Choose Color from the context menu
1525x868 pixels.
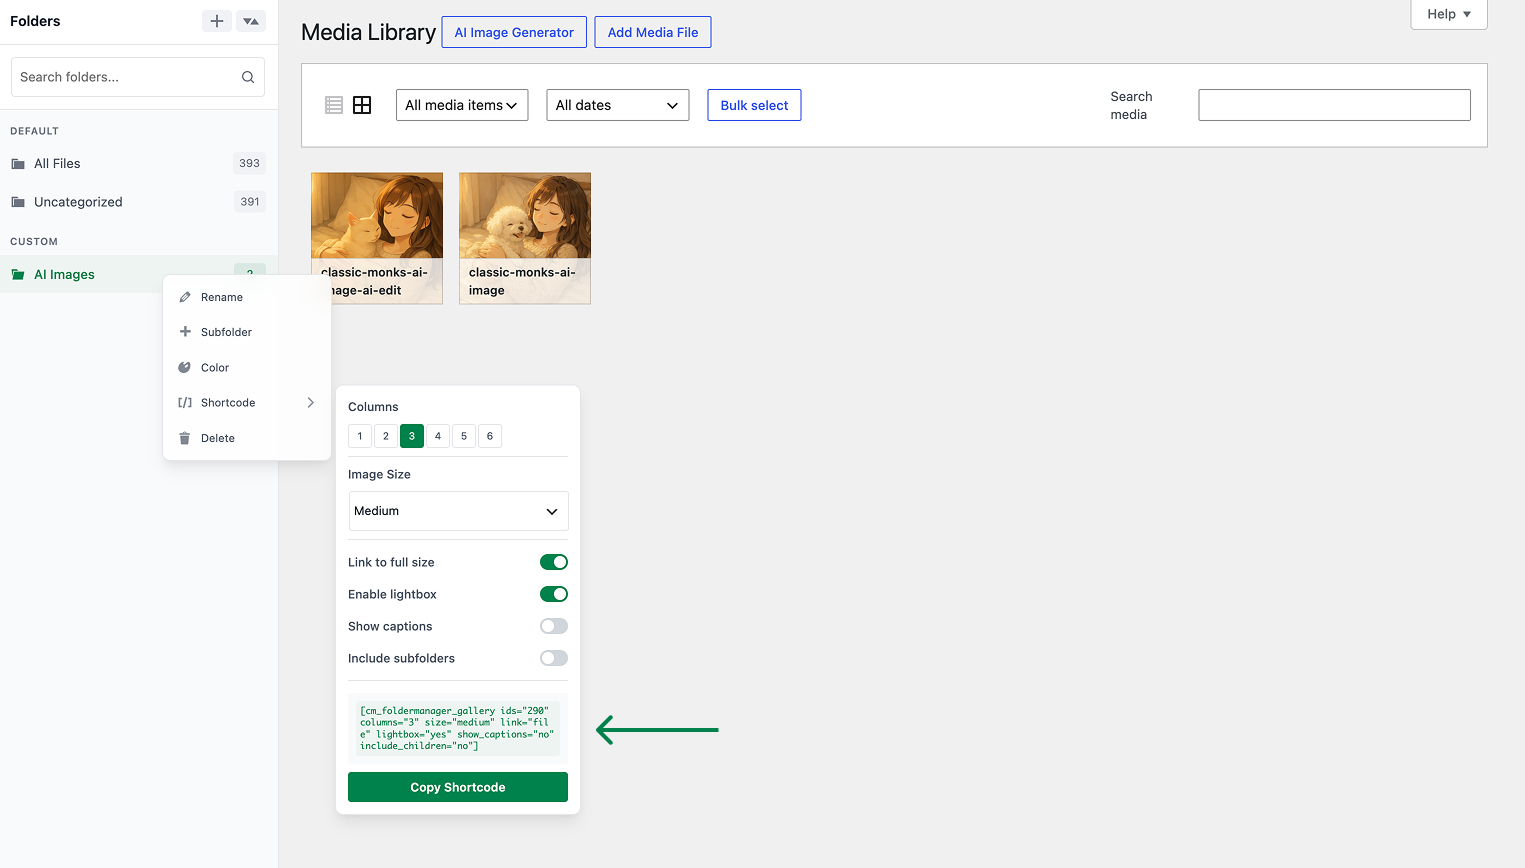coord(247,368)
